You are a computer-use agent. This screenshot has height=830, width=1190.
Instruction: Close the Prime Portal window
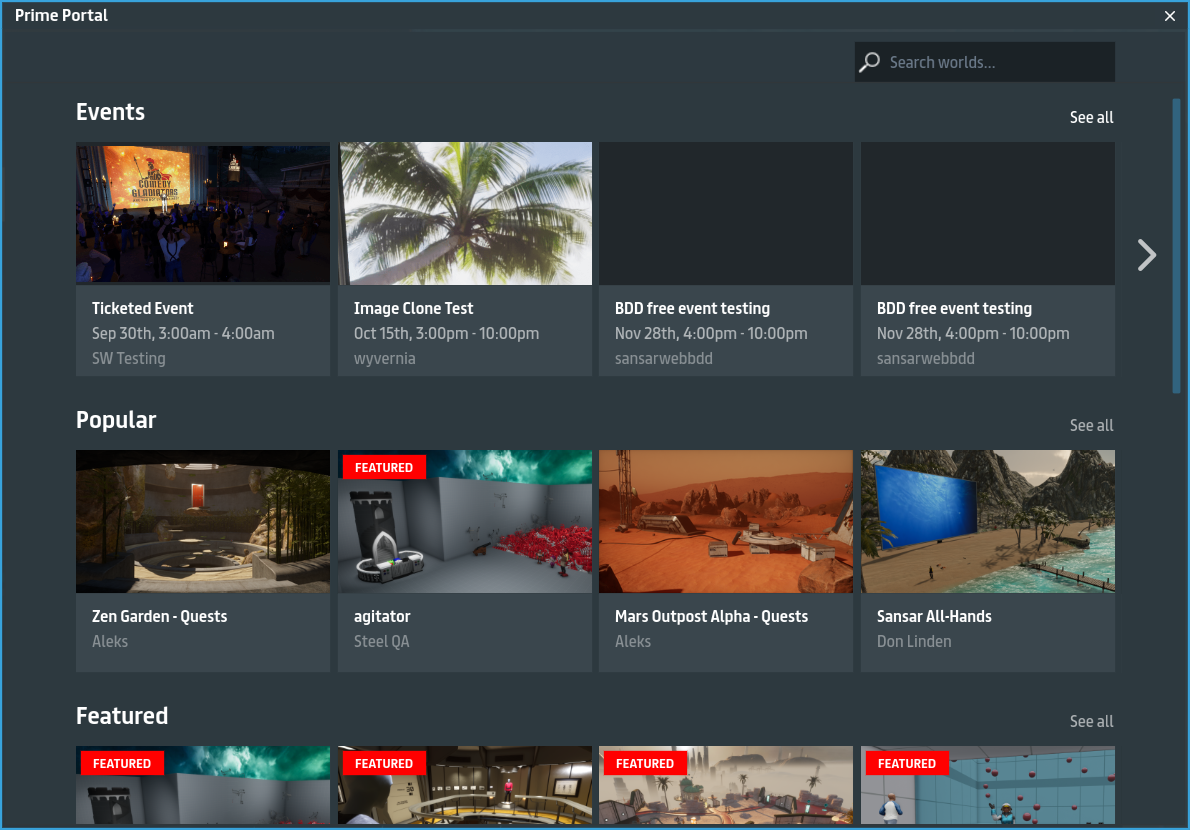click(x=1170, y=16)
